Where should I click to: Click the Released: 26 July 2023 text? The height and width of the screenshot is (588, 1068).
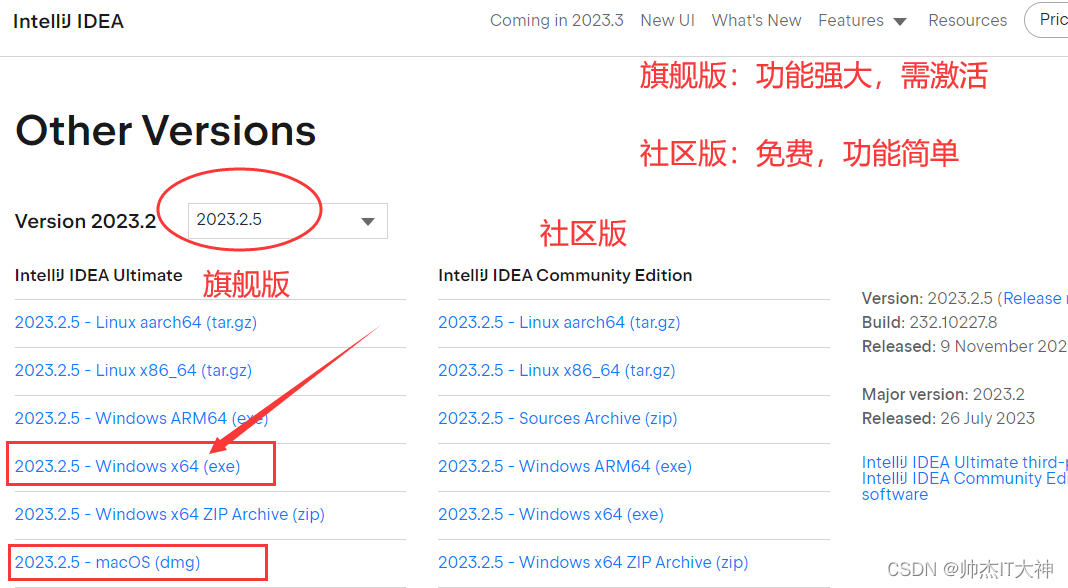(948, 418)
